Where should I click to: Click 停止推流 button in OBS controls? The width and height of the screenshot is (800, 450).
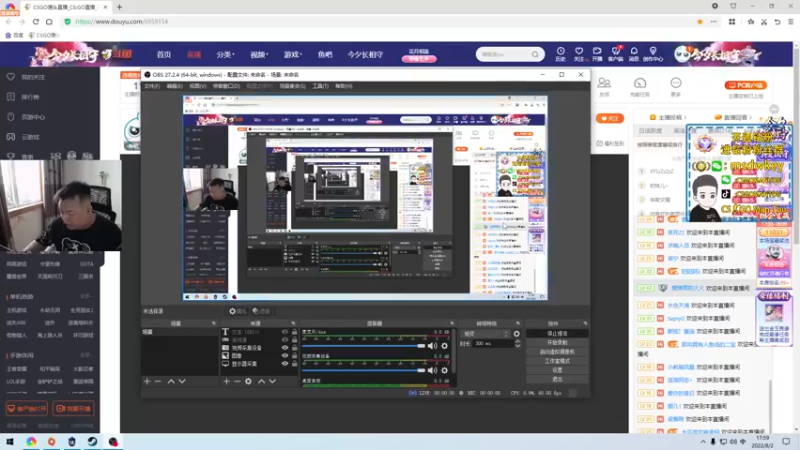click(x=557, y=334)
